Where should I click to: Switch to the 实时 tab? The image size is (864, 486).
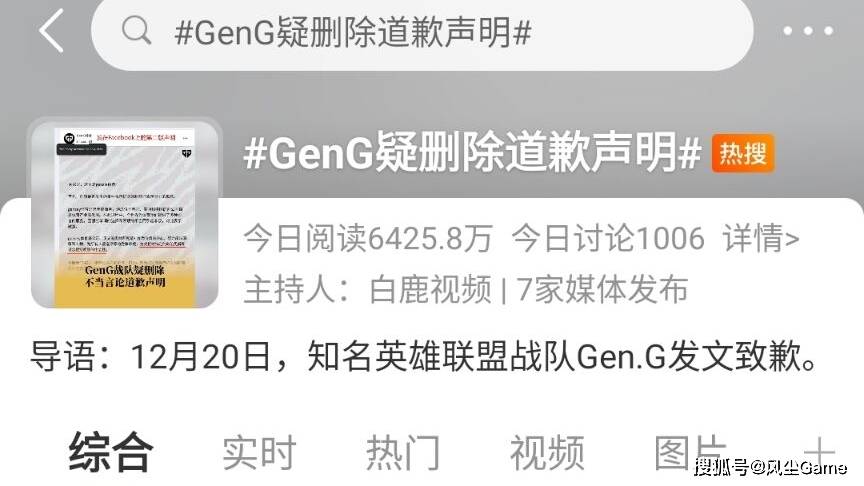tap(259, 453)
